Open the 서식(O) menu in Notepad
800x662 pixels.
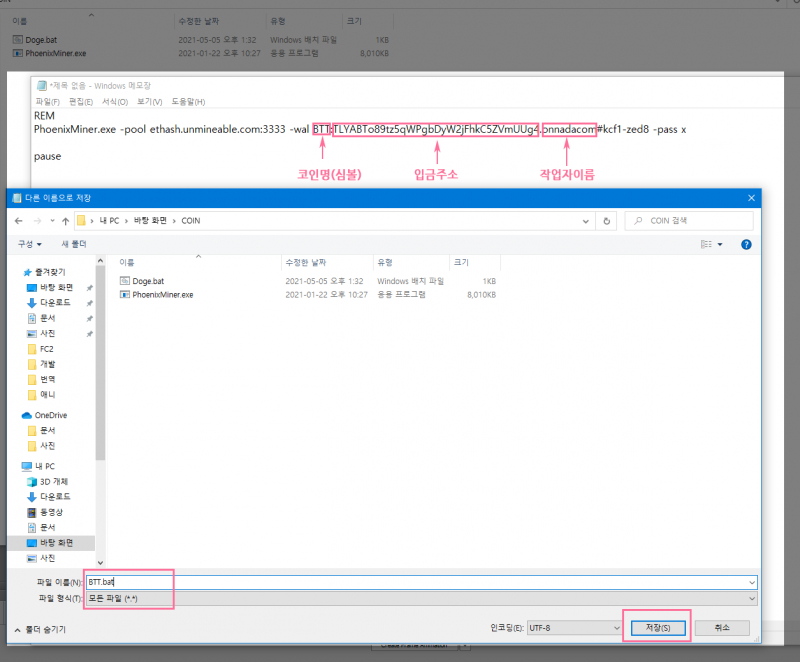tap(114, 102)
